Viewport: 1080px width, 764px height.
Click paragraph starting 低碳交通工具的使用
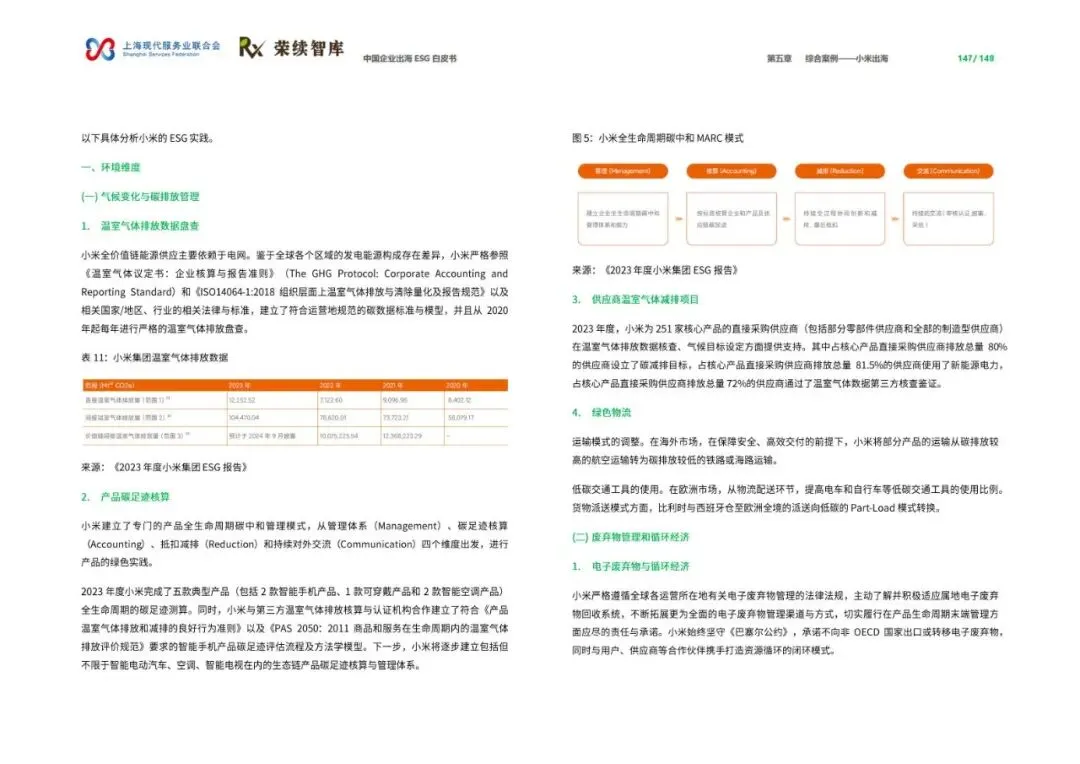[x=789, y=498]
